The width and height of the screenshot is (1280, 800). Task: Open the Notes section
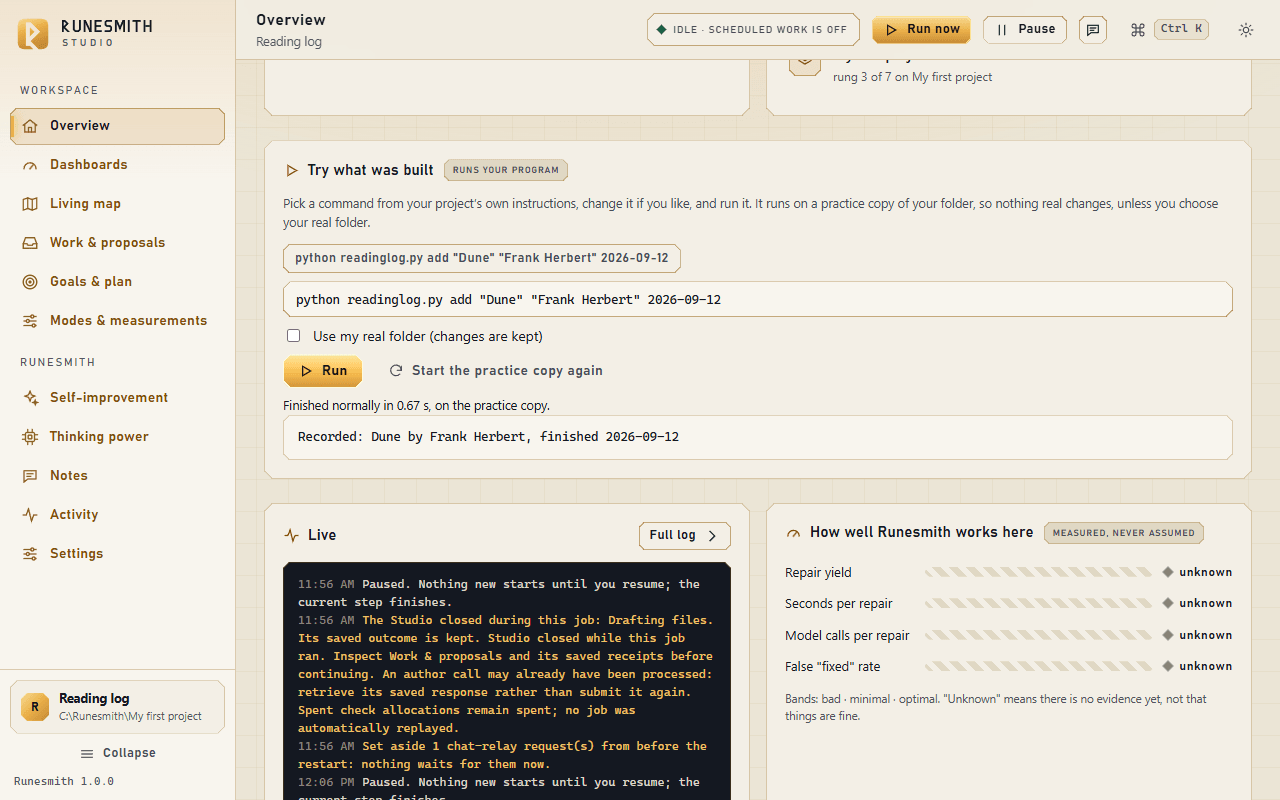pyautogui.click(x=117, y=476)
